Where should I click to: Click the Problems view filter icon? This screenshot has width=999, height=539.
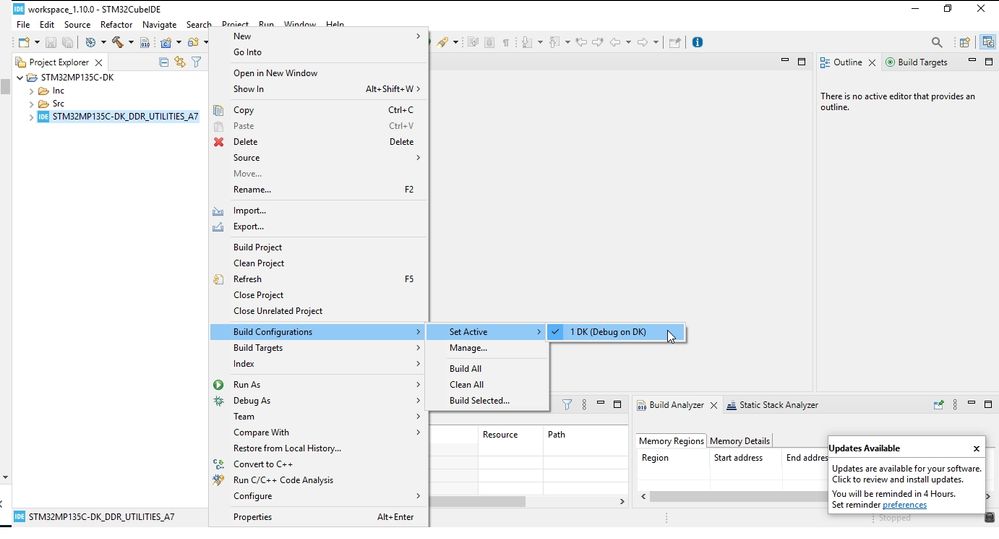coord(566,405)
